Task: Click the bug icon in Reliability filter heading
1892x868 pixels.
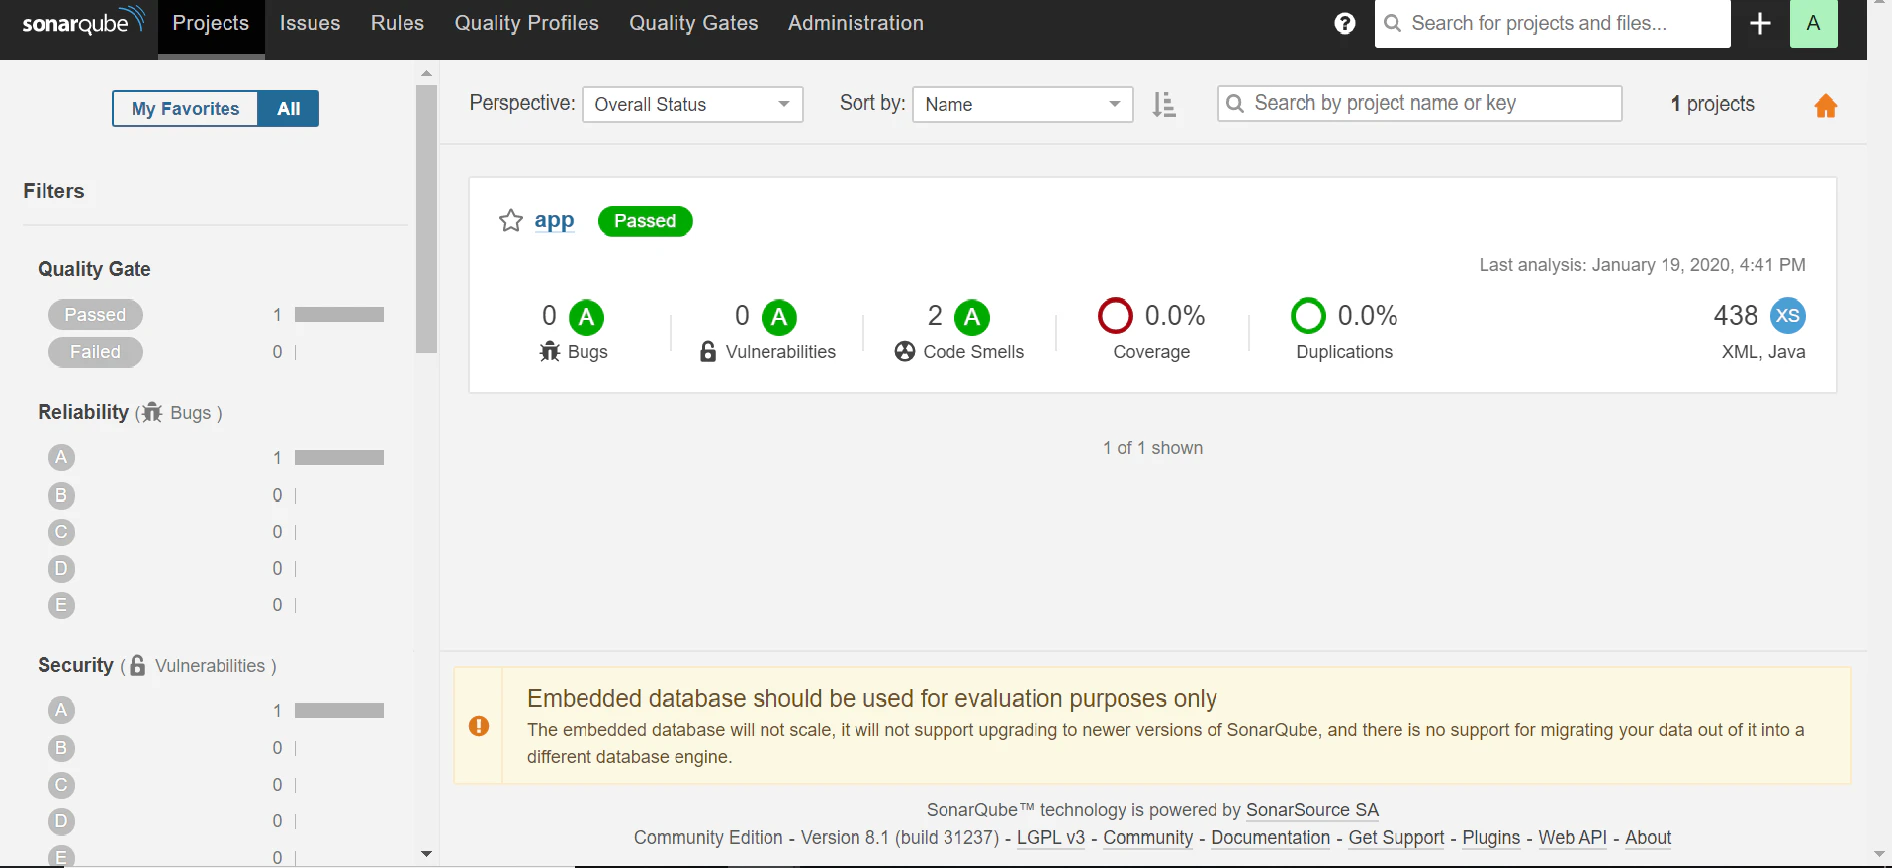Action: [x=152, y=412]
